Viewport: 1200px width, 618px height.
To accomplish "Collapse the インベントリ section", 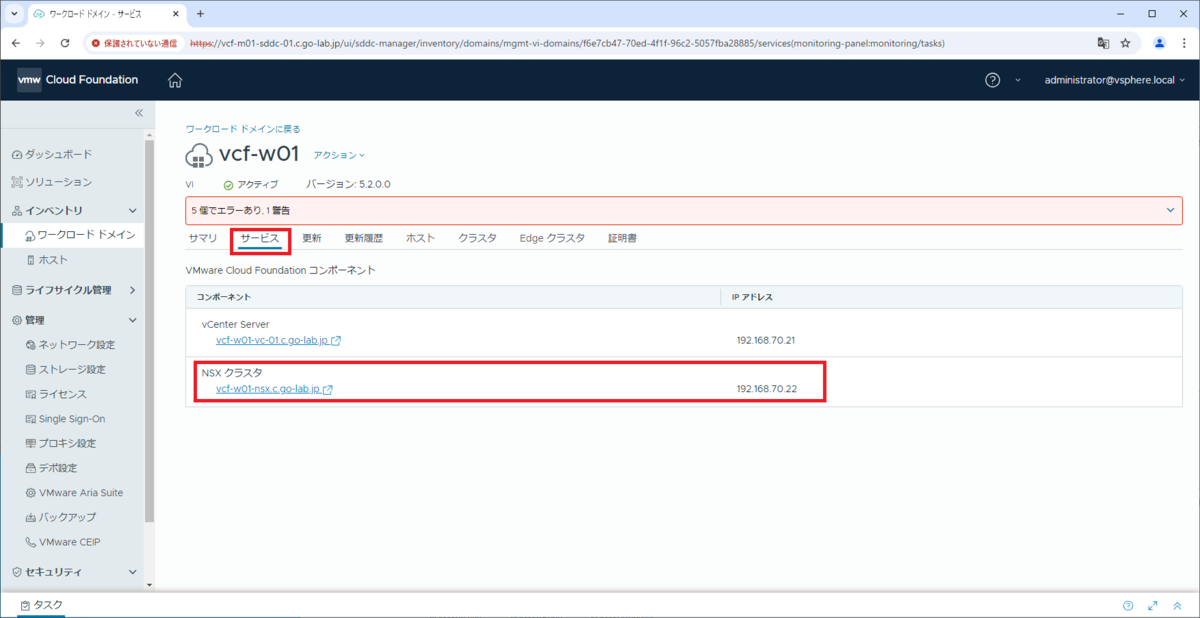I will pyautogui.click(x=133, y=211).
